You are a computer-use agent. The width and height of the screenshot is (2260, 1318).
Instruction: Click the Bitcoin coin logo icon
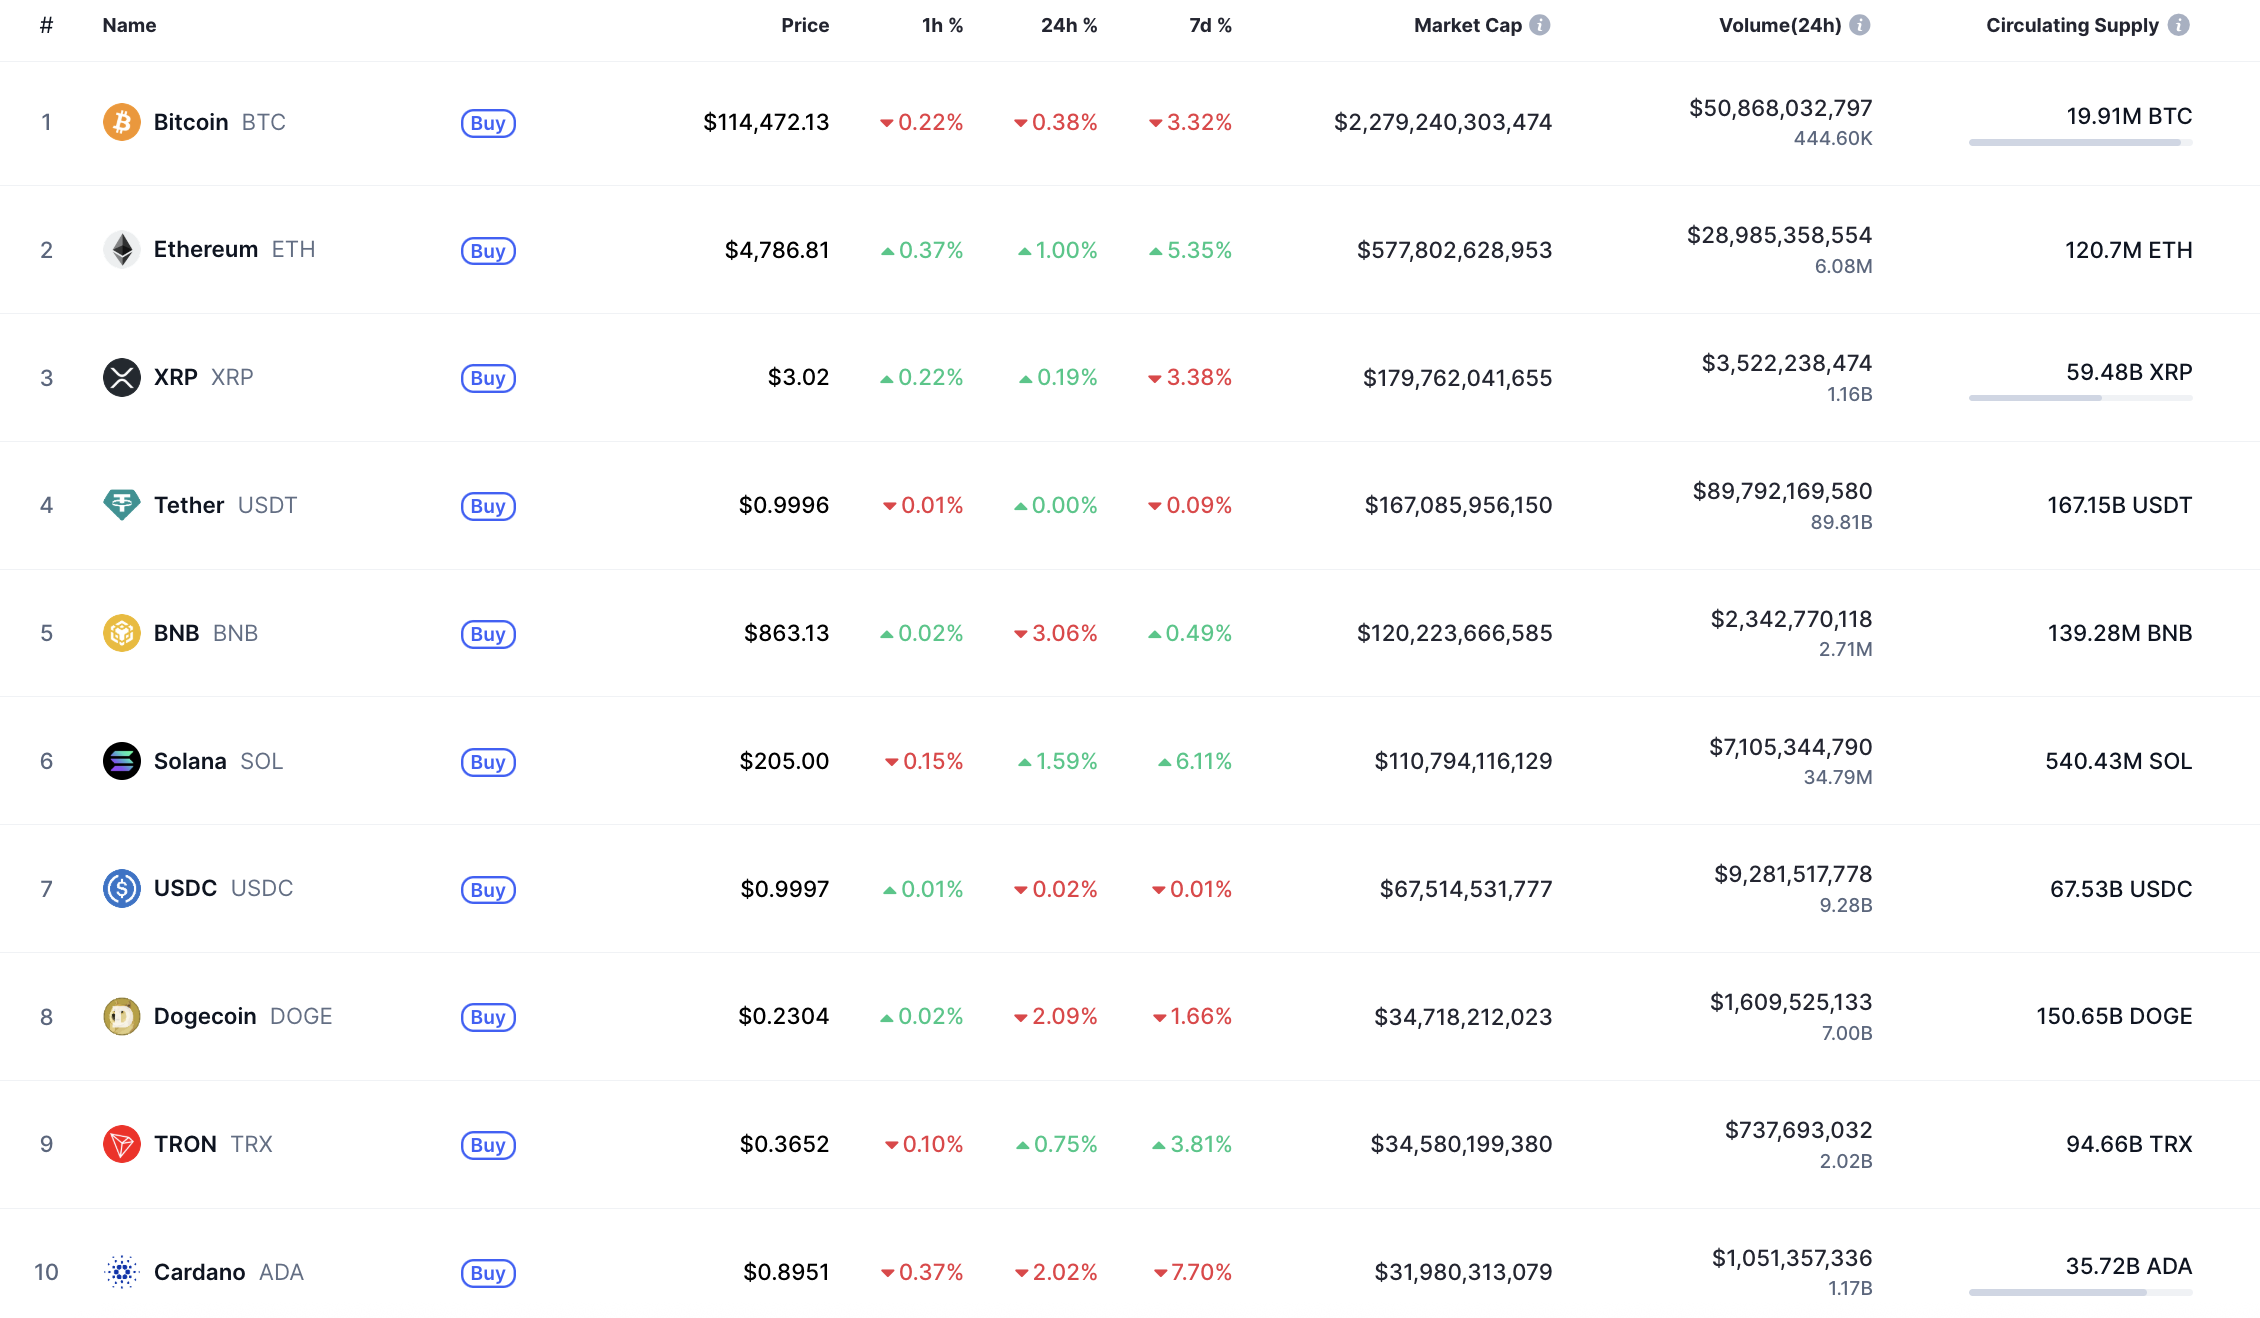pyautogui.click(x=122, y=122)
